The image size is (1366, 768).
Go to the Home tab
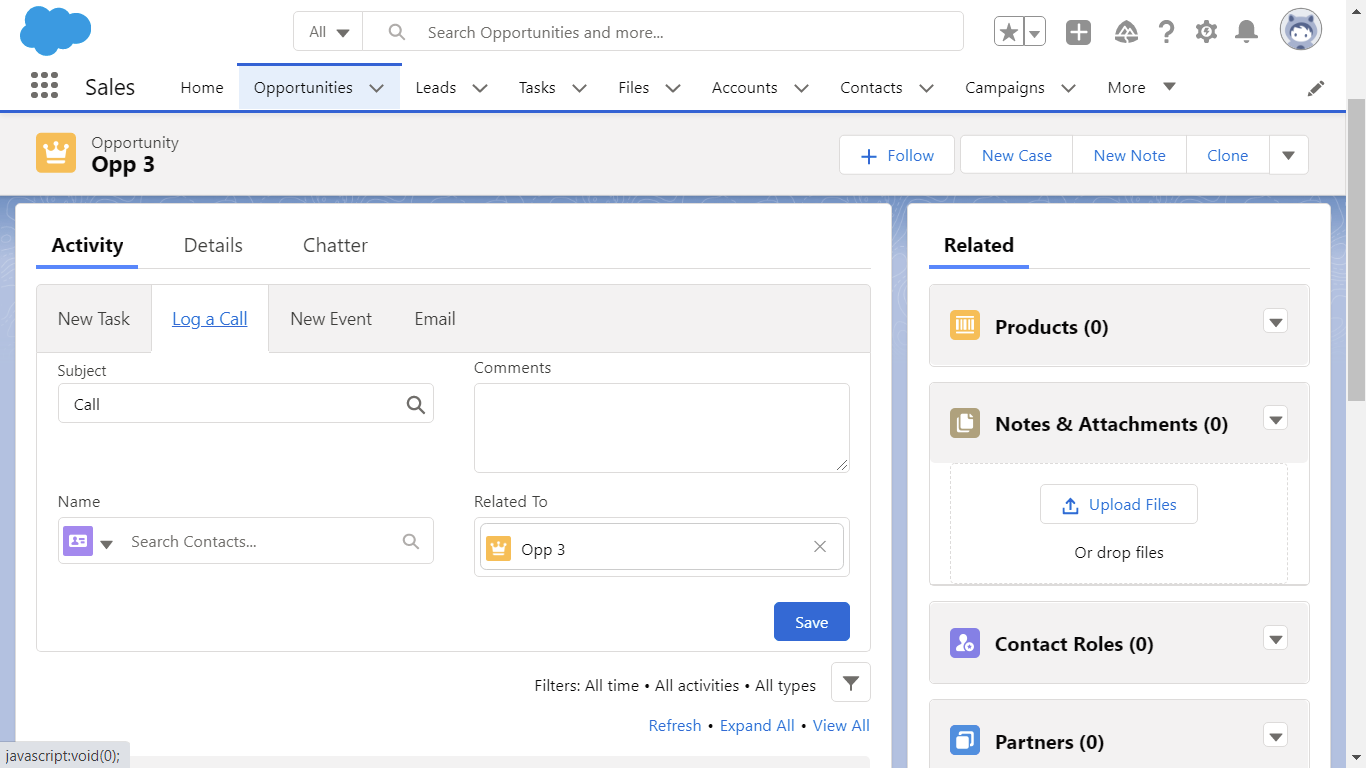202,87
